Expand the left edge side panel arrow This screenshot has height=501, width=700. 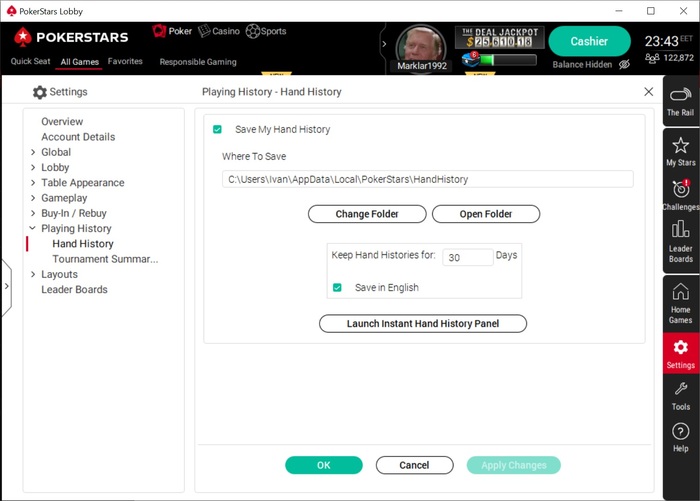6,286
